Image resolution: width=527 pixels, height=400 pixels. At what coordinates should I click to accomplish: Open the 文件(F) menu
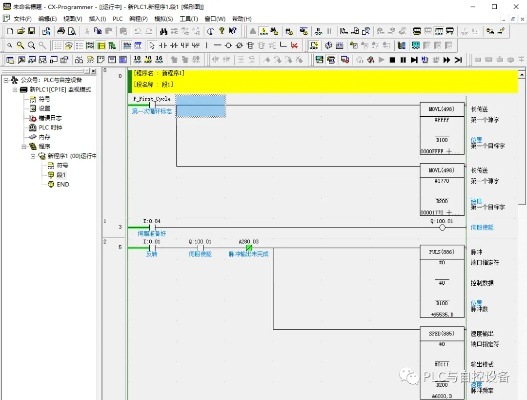(21, 19)
